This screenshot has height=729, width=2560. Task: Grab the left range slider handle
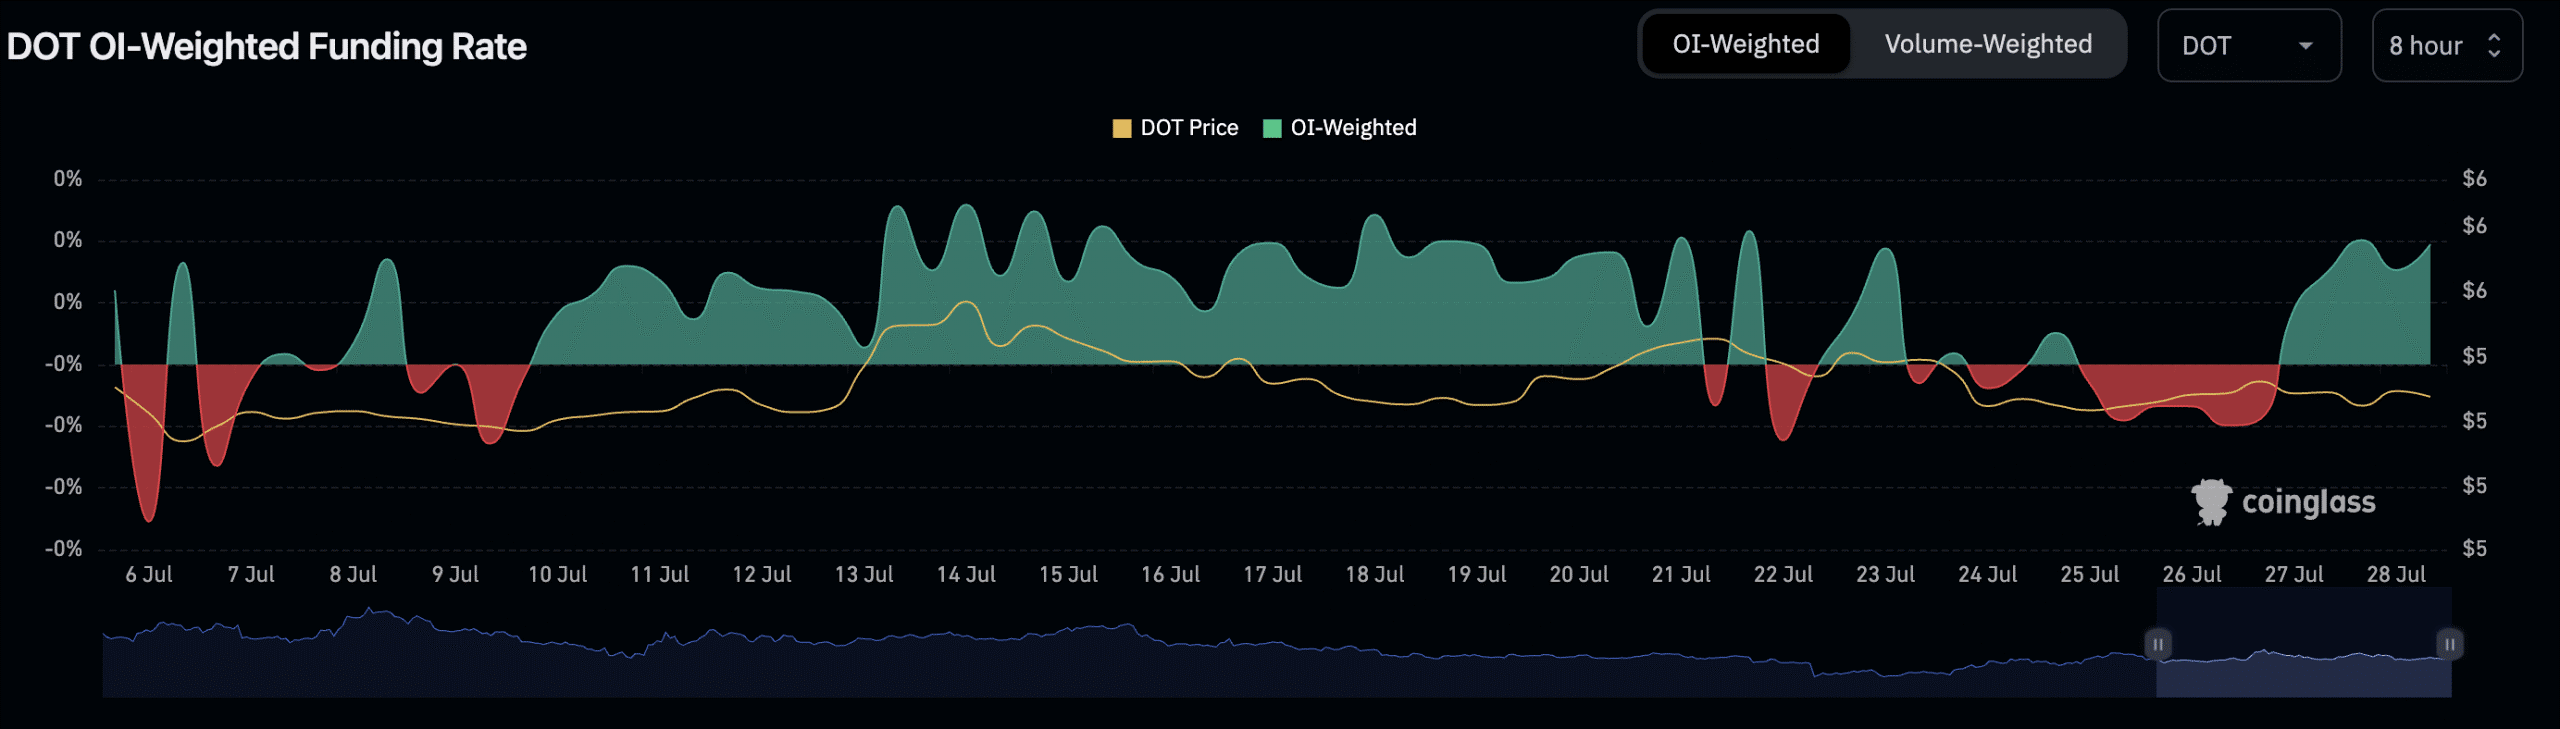pyautogui.click(x=2157, y=644)
